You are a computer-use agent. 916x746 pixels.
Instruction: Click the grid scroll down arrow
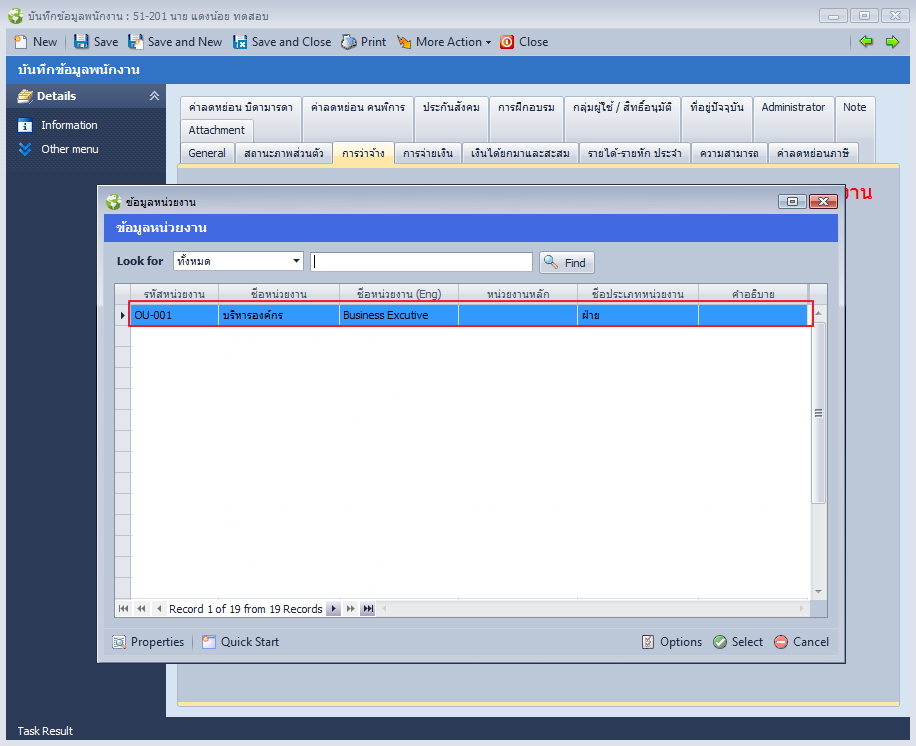coord(818,592)
